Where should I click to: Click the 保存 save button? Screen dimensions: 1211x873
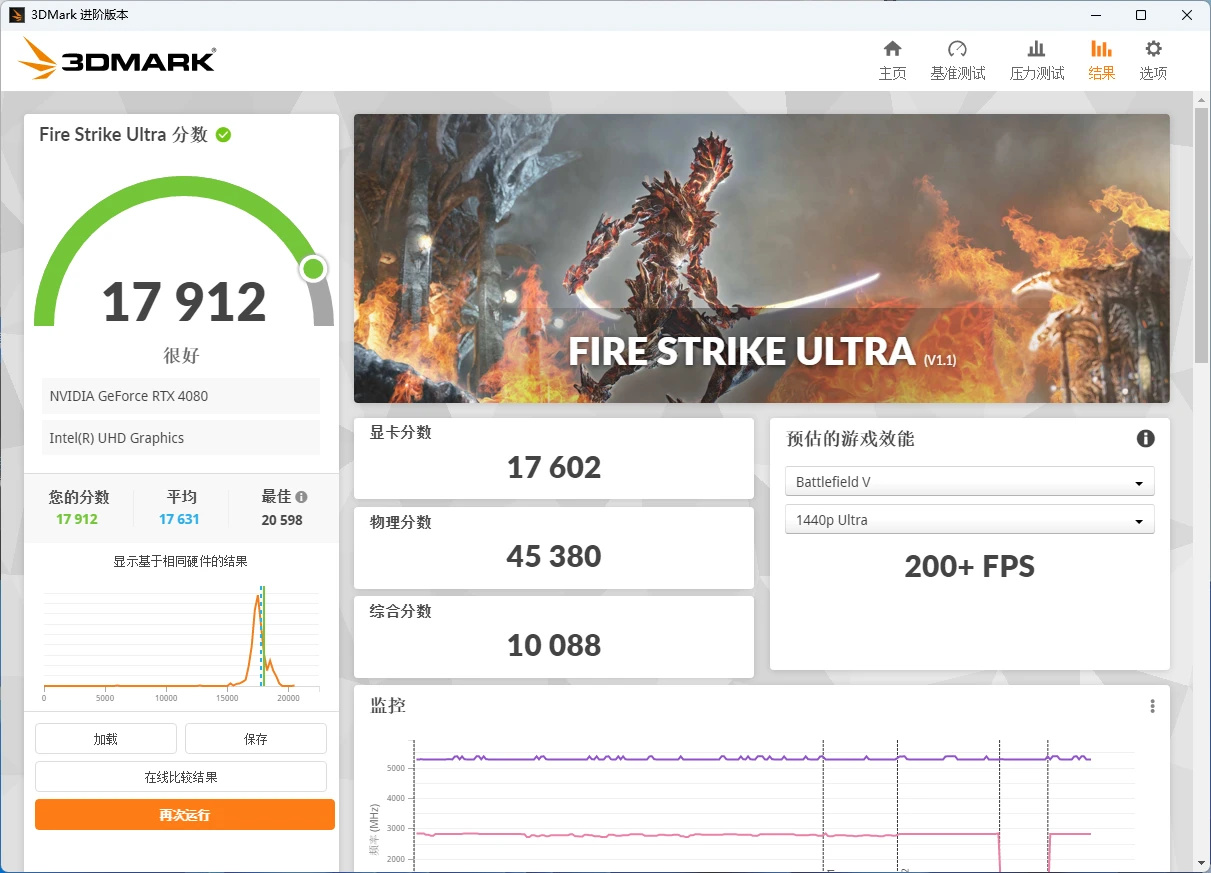pyautogui.click(x=256, y=739)
